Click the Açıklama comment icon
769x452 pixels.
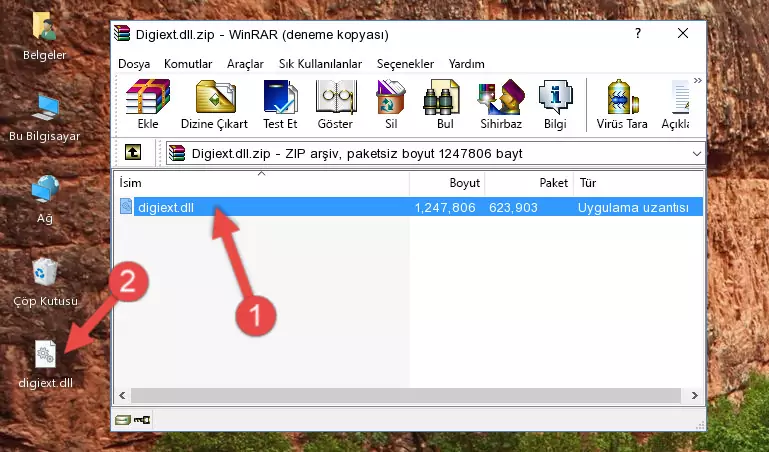click(x=676, y=104)
